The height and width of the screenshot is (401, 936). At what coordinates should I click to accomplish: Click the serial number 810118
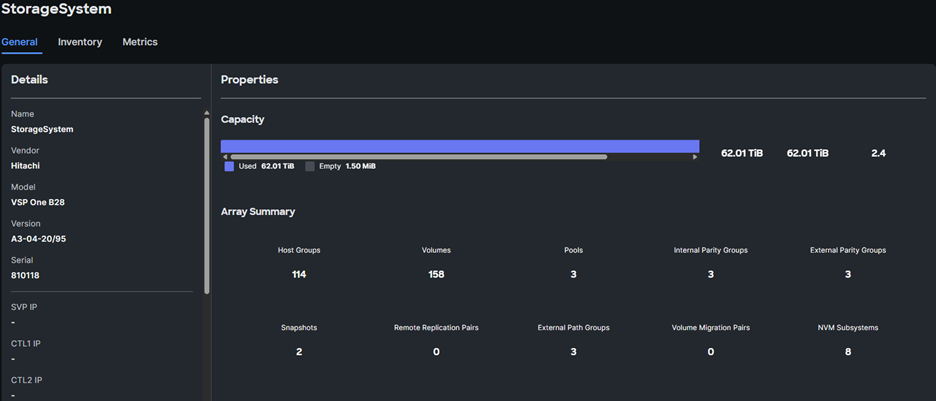(x=26, y=275)
